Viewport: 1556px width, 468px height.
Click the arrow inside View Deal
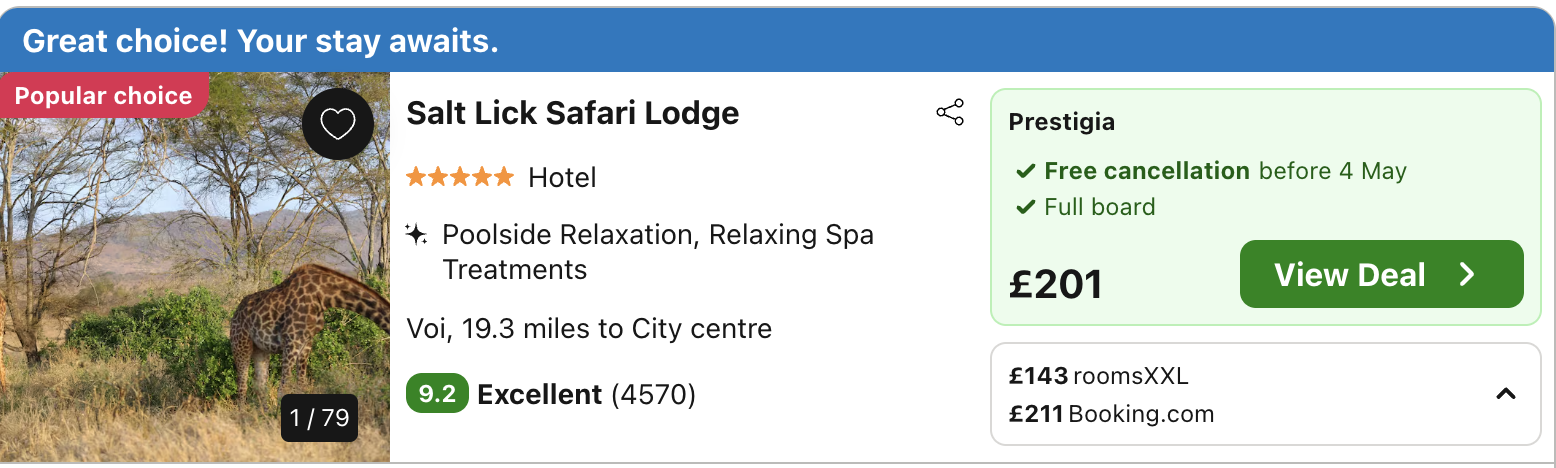1467,275
